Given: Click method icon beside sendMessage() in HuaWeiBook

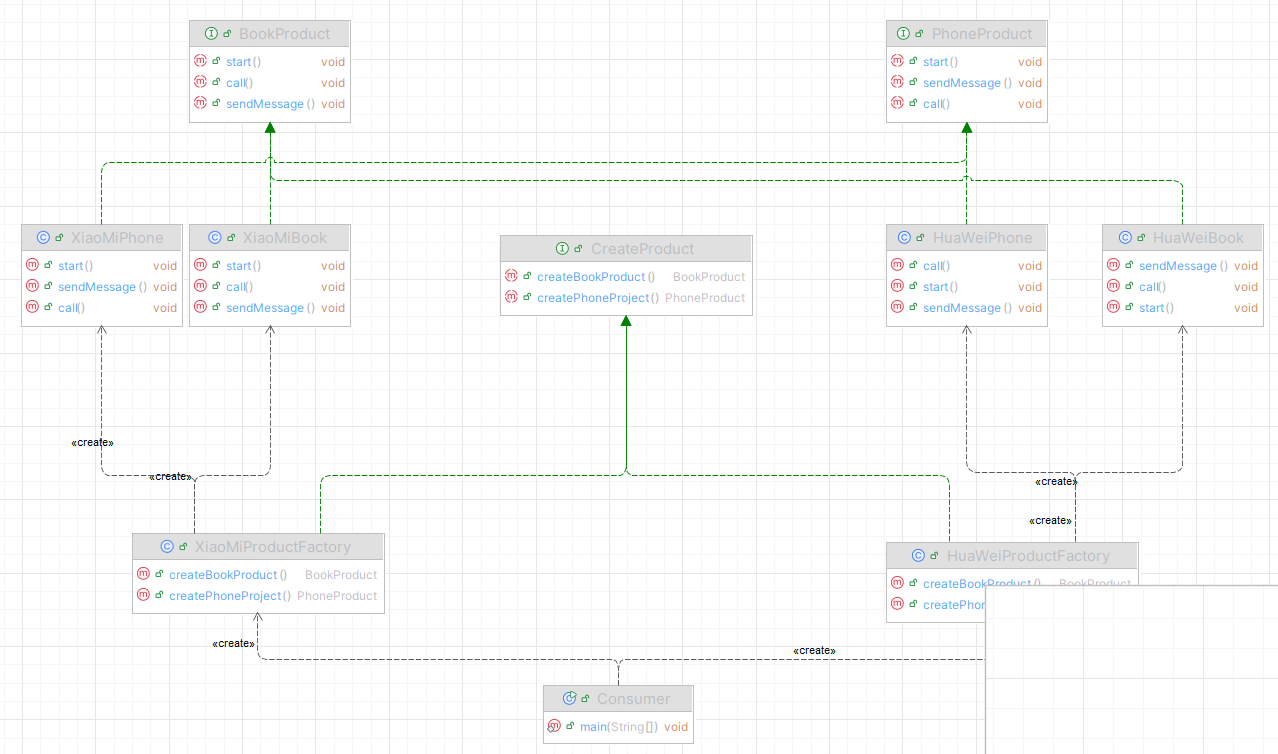Looking at the screenshot, I should click(1113, 265).
